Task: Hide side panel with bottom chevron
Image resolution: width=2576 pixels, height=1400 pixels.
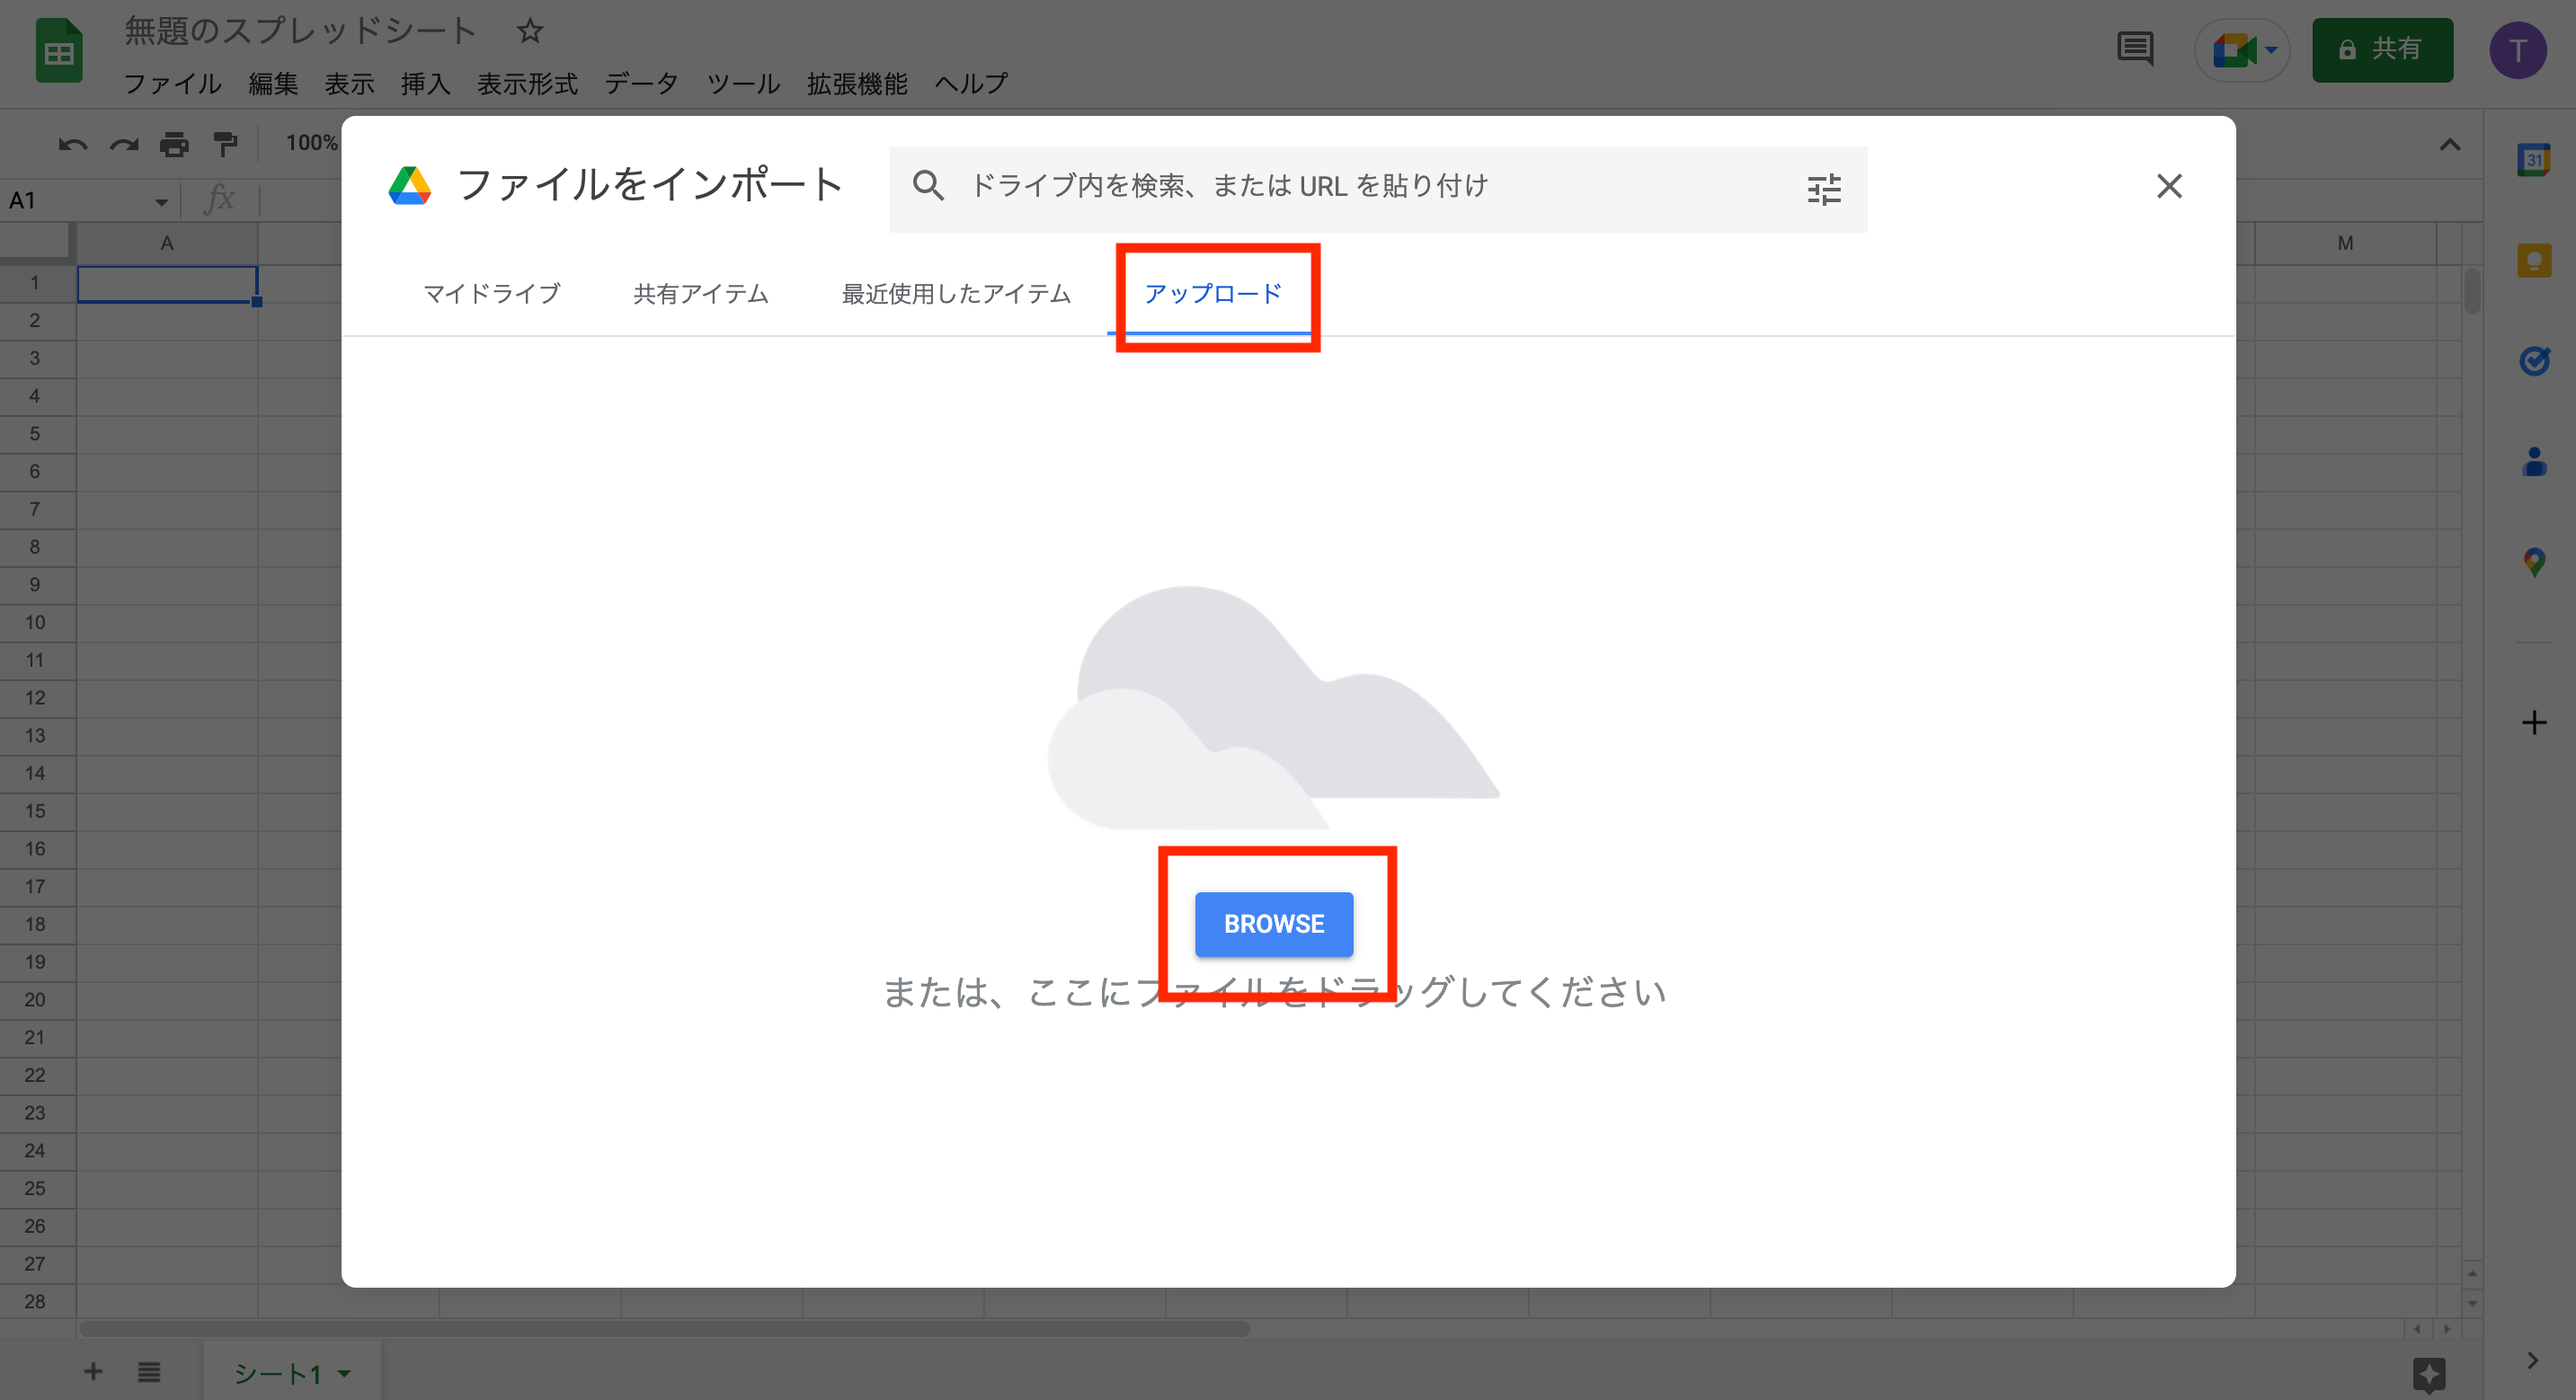Action: [x=2531, y=1360]
